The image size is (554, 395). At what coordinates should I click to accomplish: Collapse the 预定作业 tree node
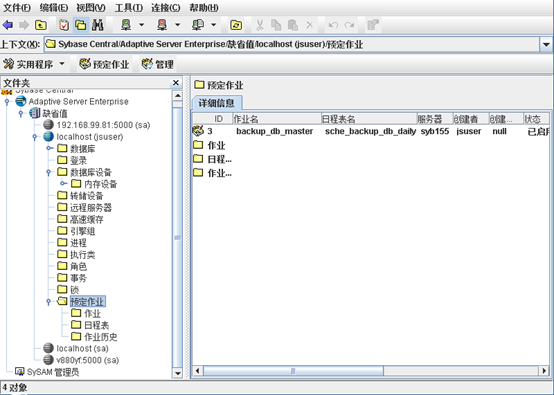tap(49, 301)
